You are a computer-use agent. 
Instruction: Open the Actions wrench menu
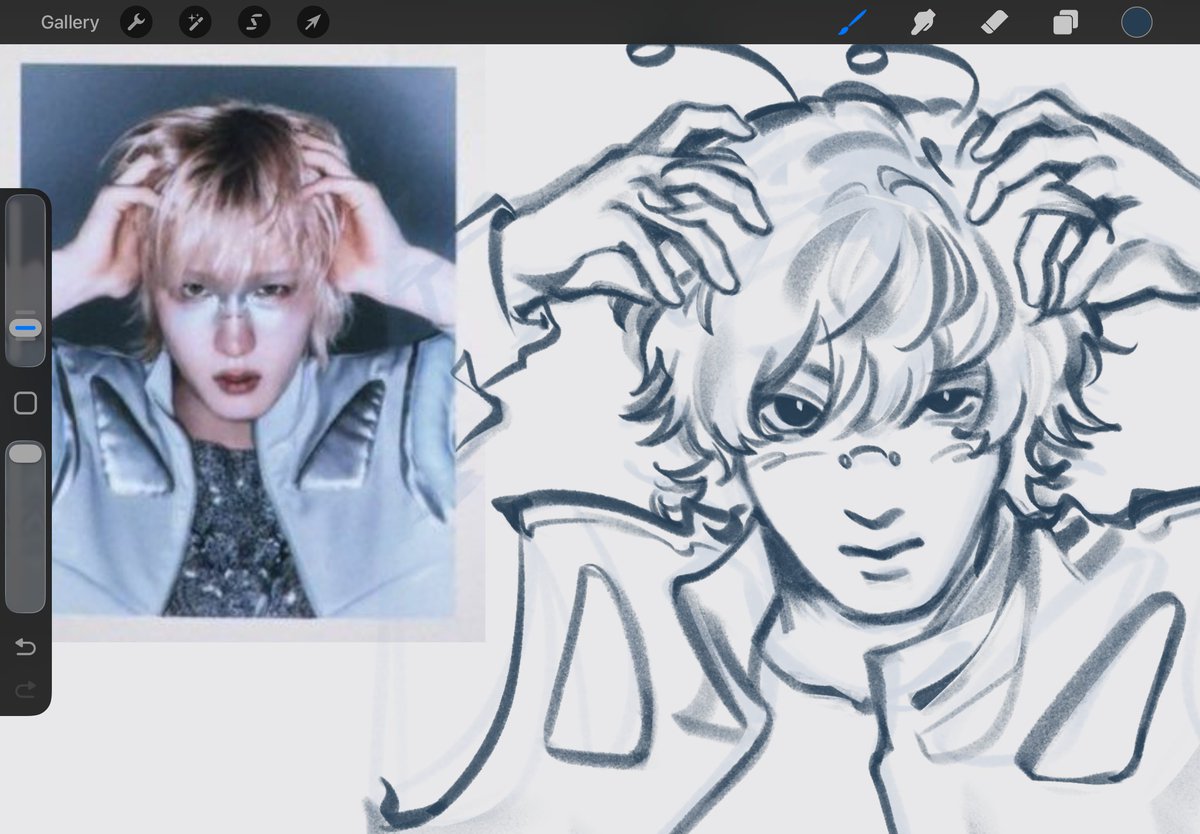tap(136, 22)
